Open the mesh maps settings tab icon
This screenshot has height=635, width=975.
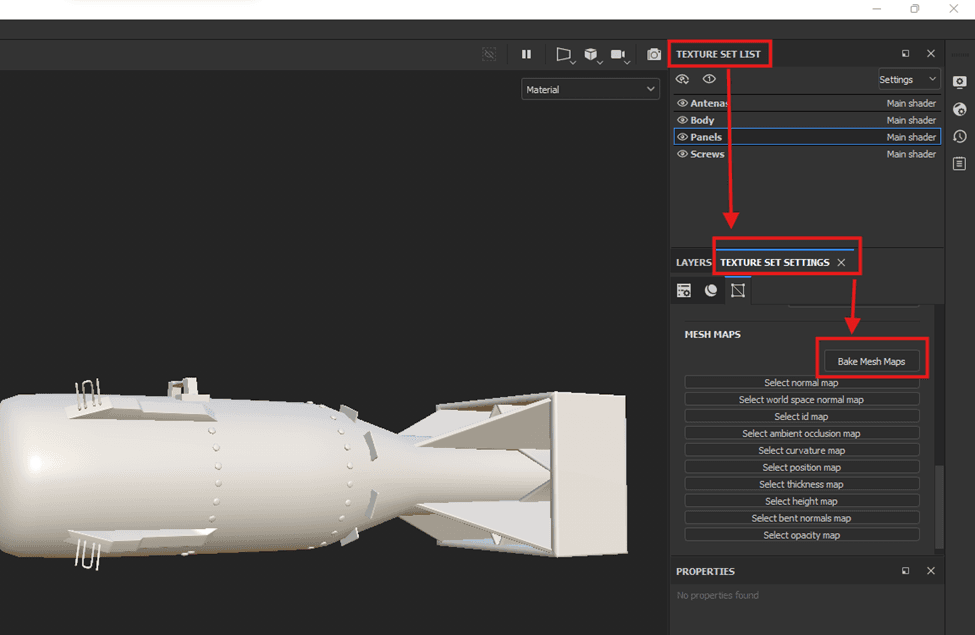(738, 290)
